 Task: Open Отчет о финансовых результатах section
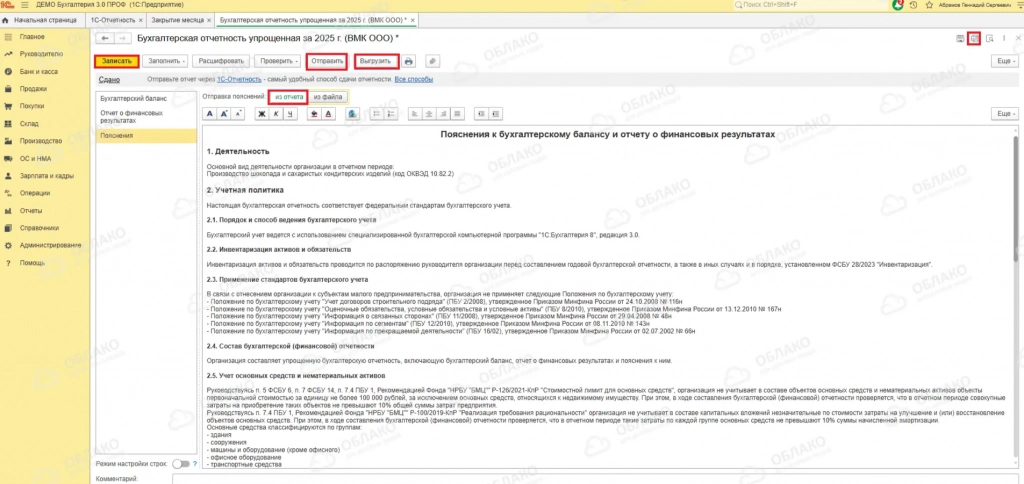tap(146, 117)
